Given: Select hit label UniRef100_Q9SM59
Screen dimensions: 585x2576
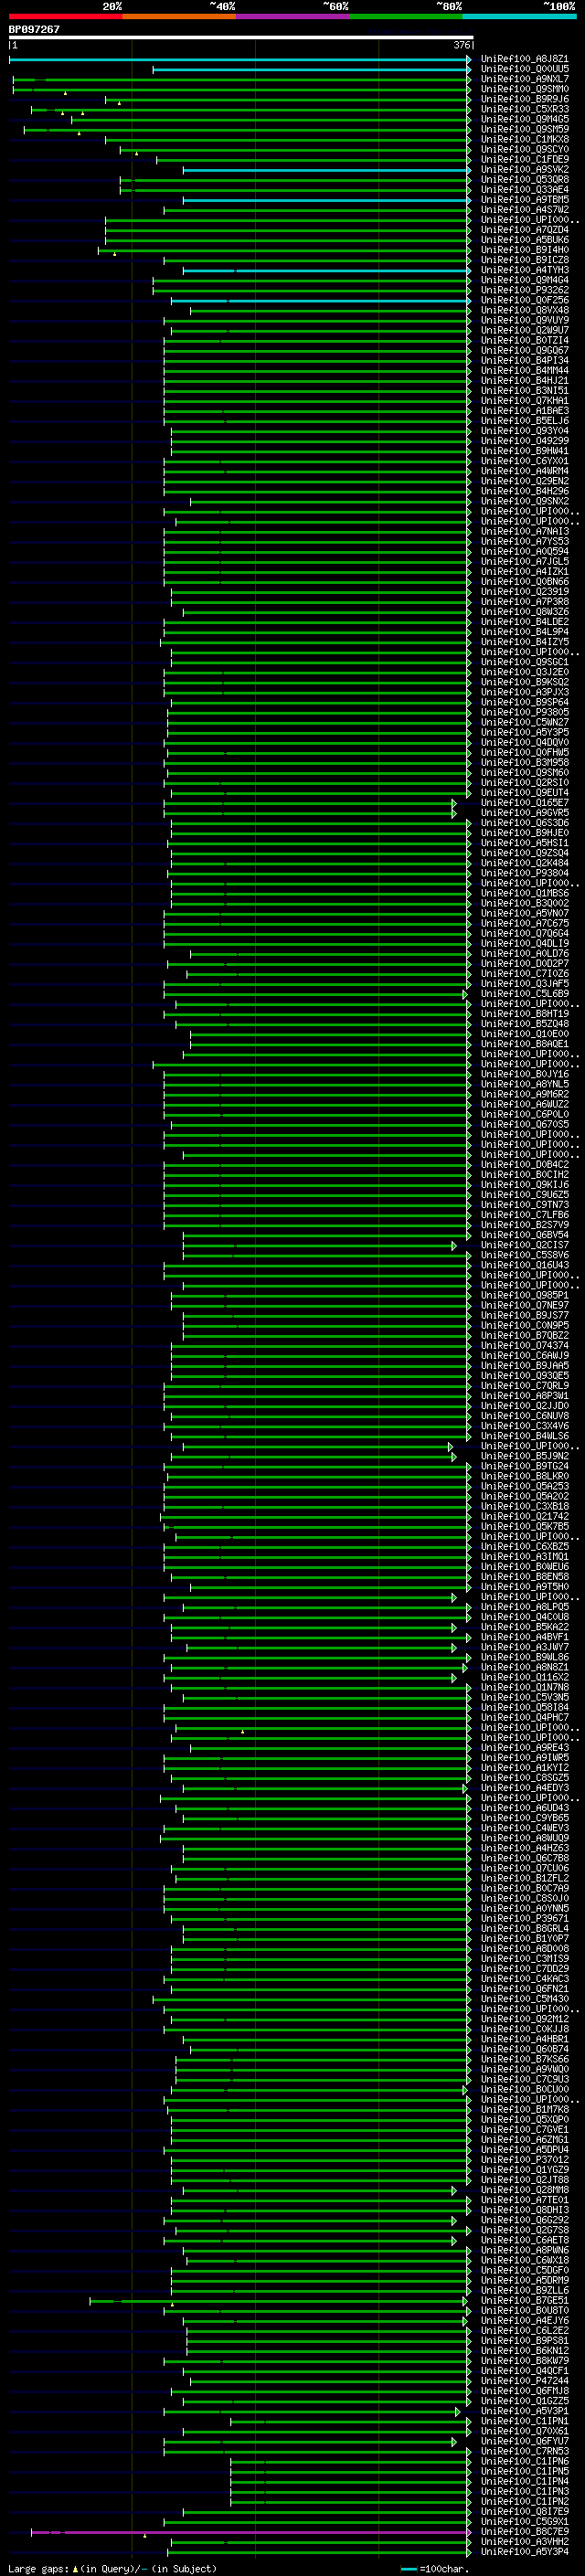Looking at the screenshot, I should click(x=525, y=129).
